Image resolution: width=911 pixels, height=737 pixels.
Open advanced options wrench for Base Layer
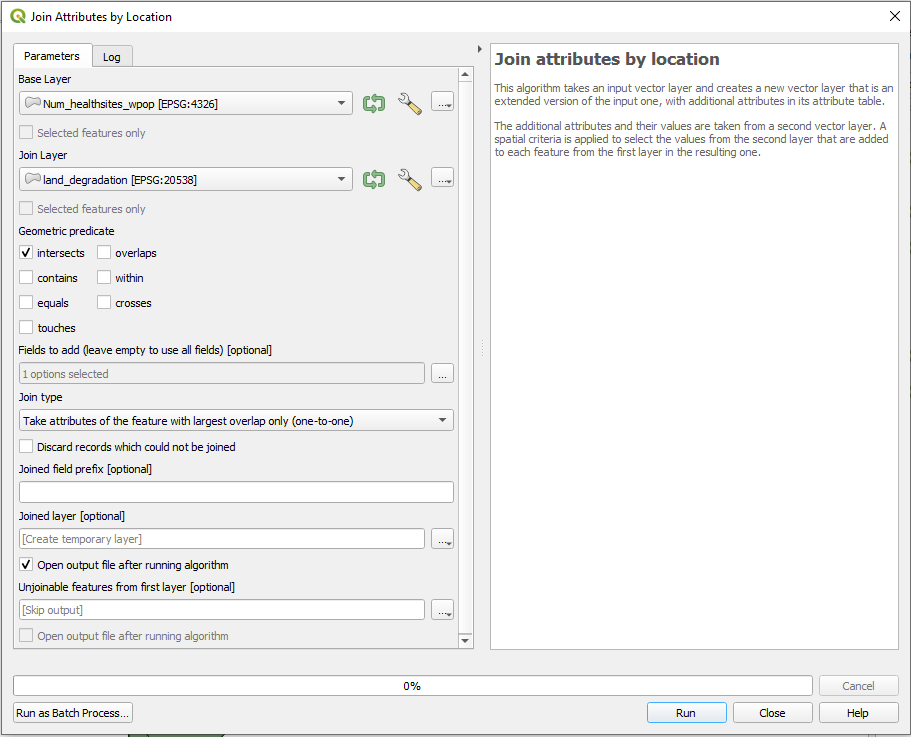(410, 103)
